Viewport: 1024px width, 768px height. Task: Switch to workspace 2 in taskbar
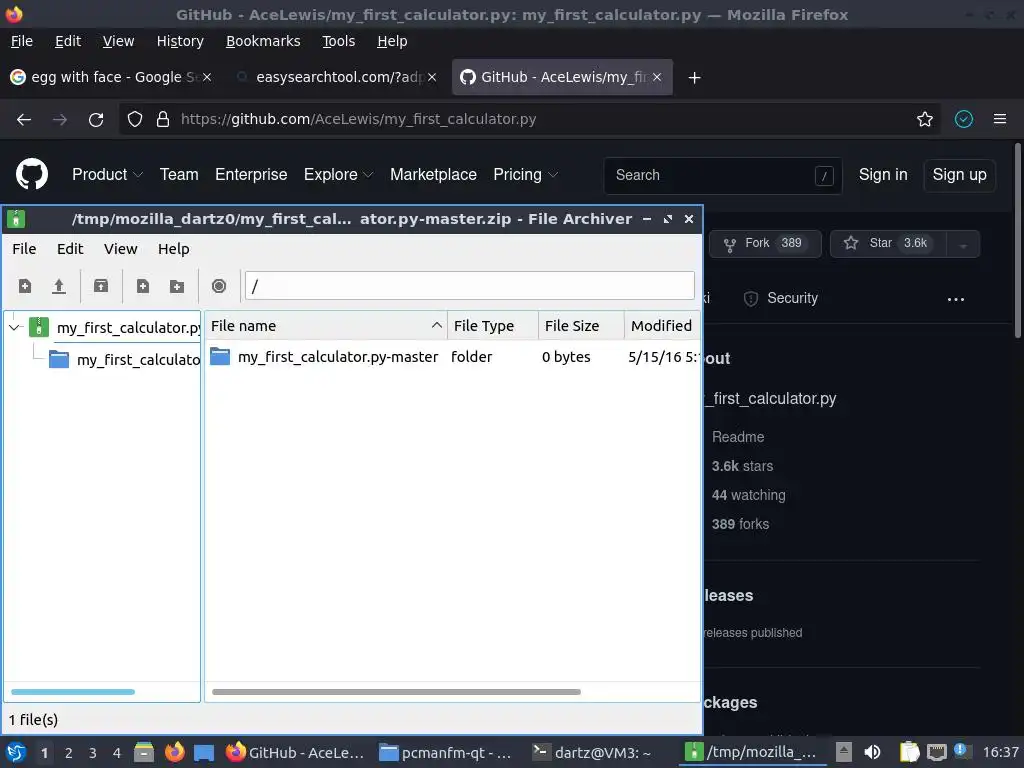[x=69, y=752]
